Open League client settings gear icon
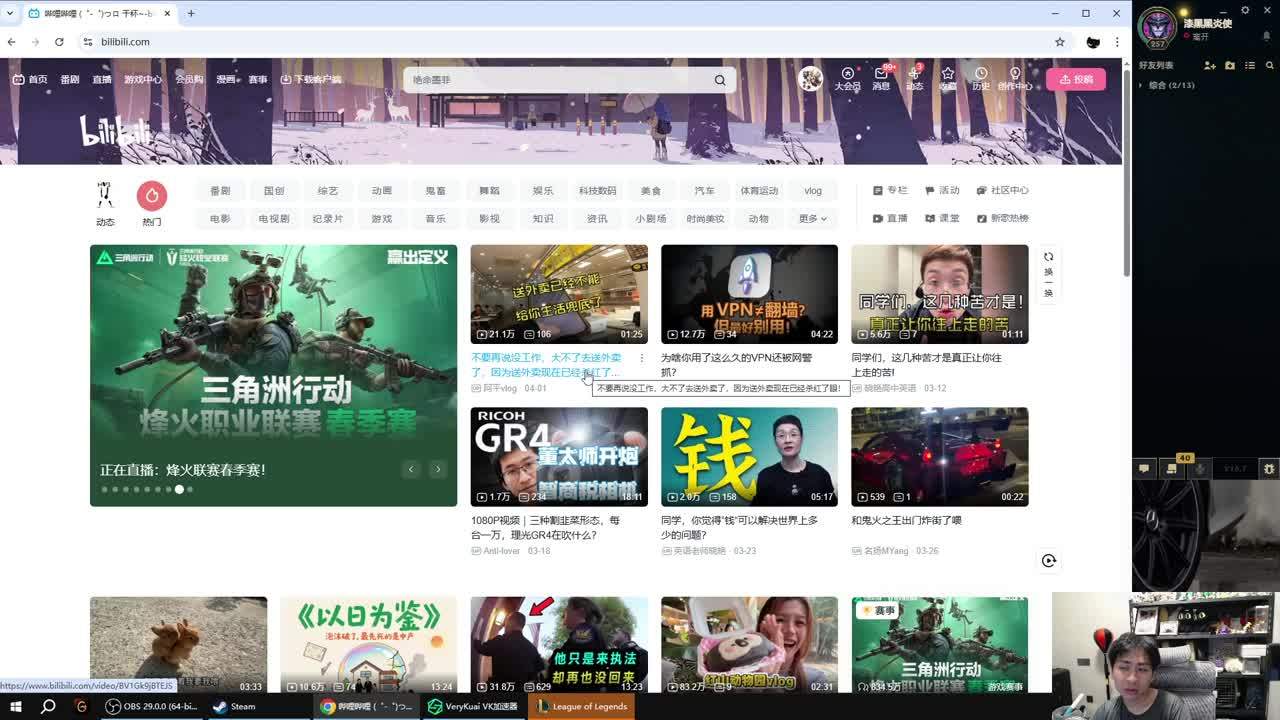This screenshot has height=720, width=1280. [1269, 468]
